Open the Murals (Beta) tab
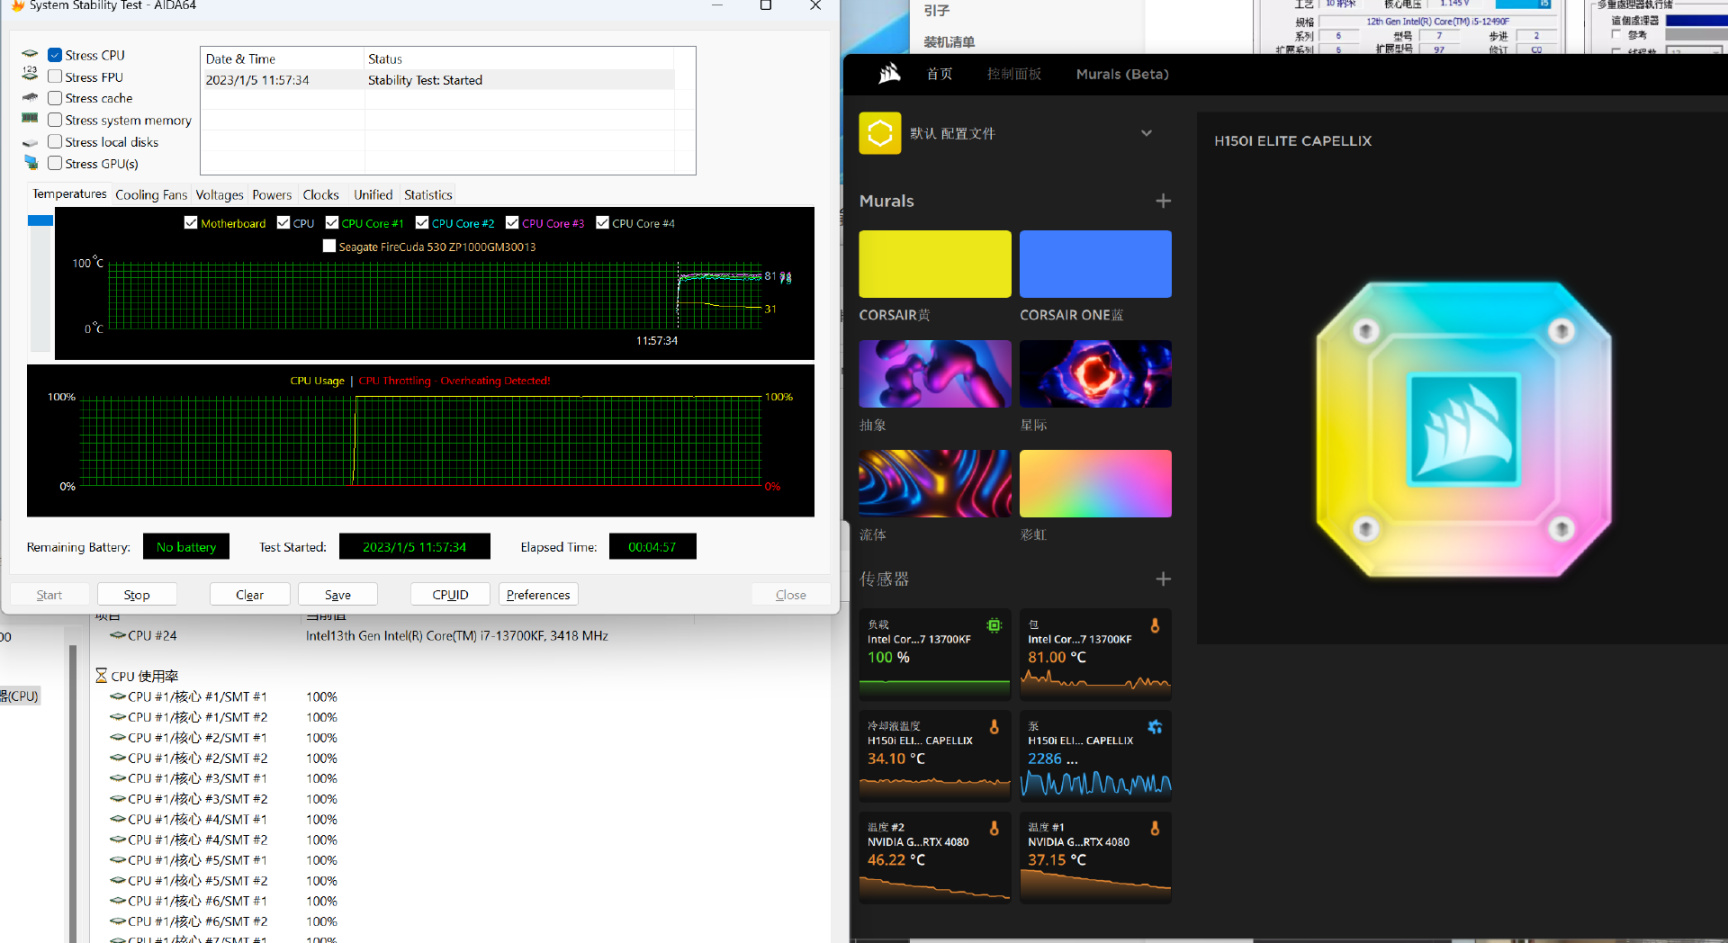 [1122, 74]
